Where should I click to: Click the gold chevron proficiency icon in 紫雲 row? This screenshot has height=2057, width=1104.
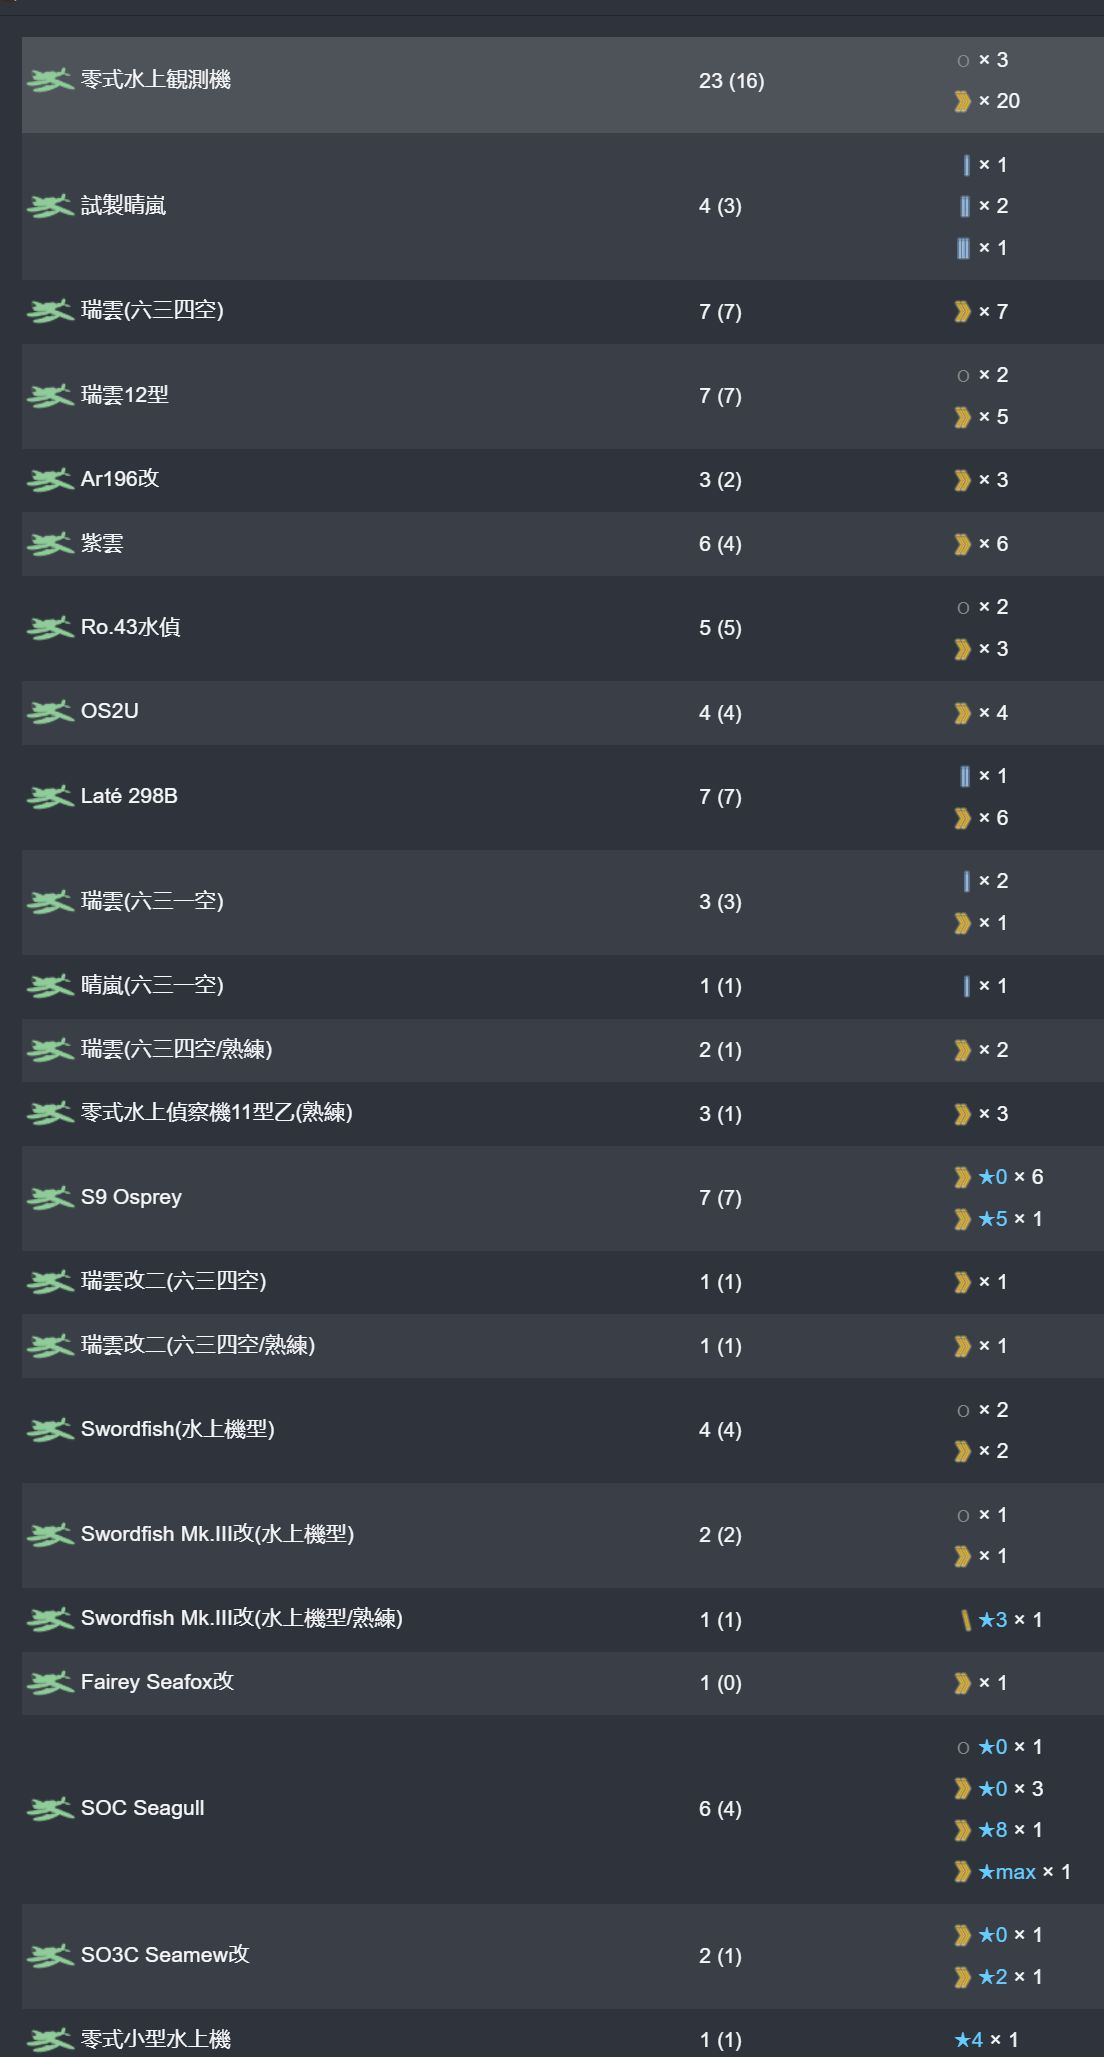tap(962, 544)
